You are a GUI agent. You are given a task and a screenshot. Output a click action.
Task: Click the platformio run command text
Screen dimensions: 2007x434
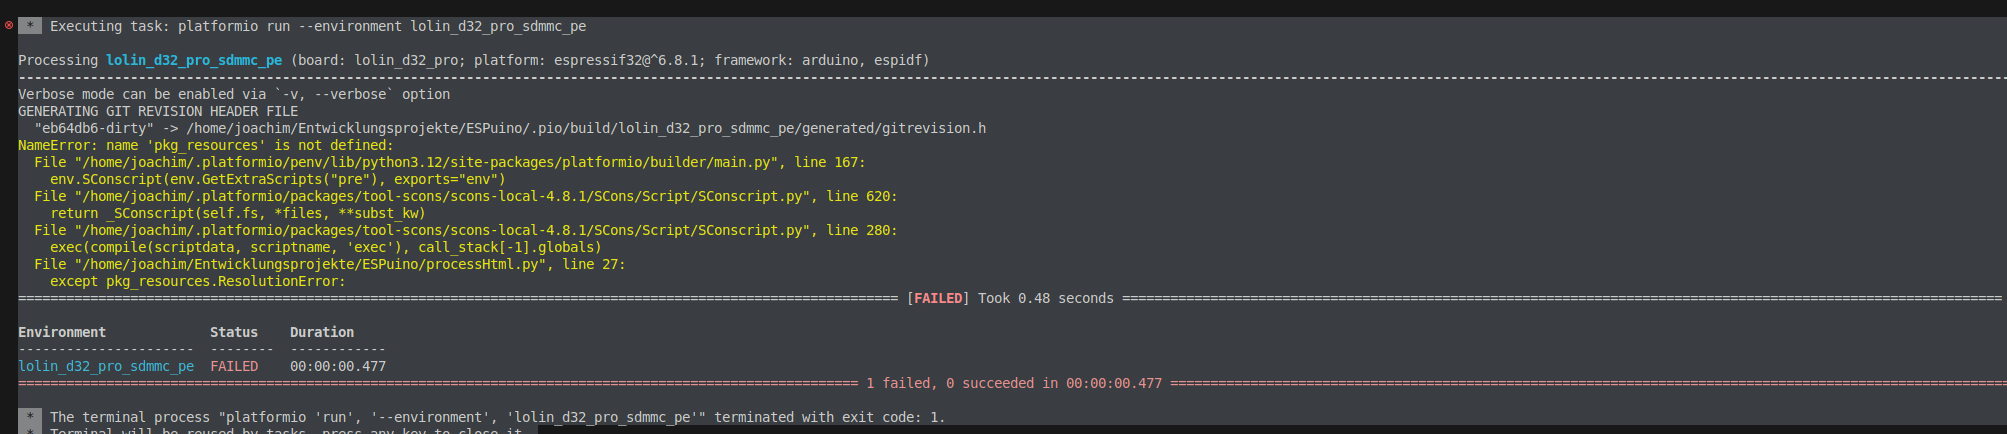coord(382,26)
